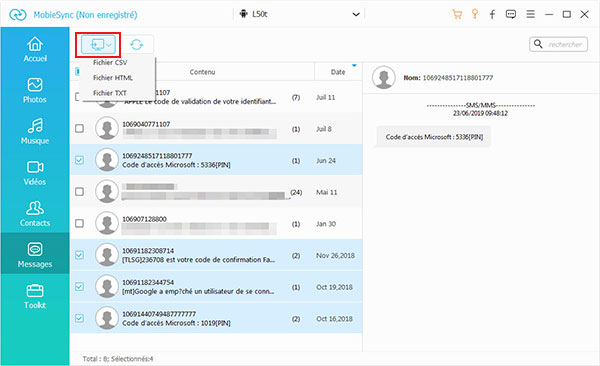Choose Fichier CSV export option
This screenshot has height=366, width=600.
pos(110,62)
